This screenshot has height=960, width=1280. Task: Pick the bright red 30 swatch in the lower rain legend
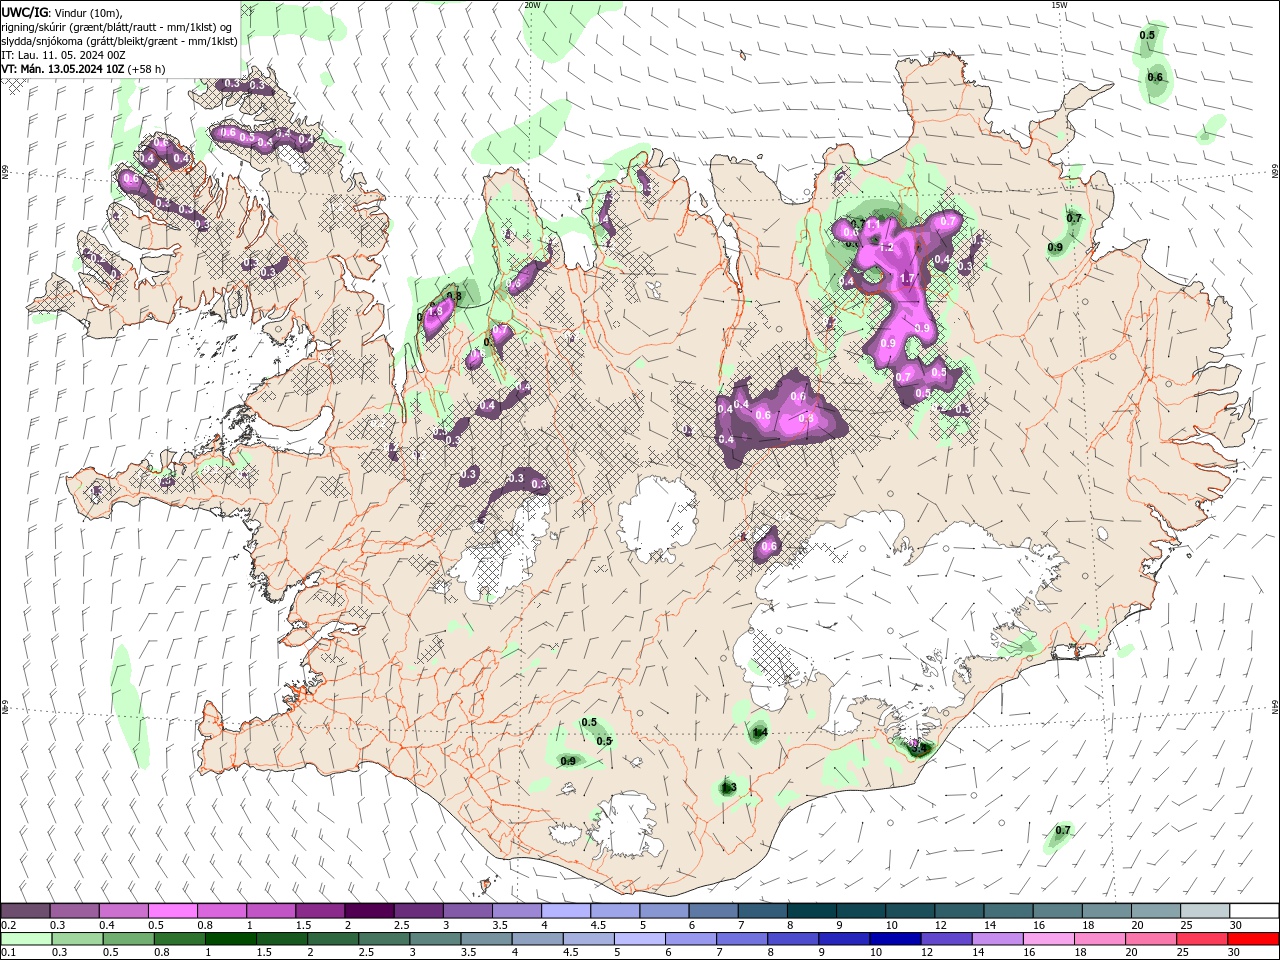(1254, 939)
